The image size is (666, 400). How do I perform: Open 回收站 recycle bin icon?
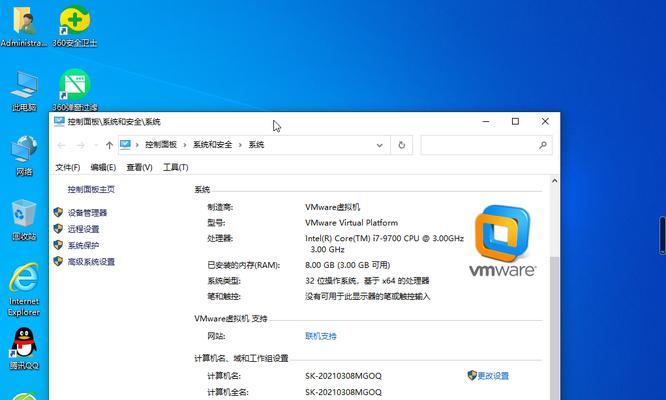tap(24, 220)
